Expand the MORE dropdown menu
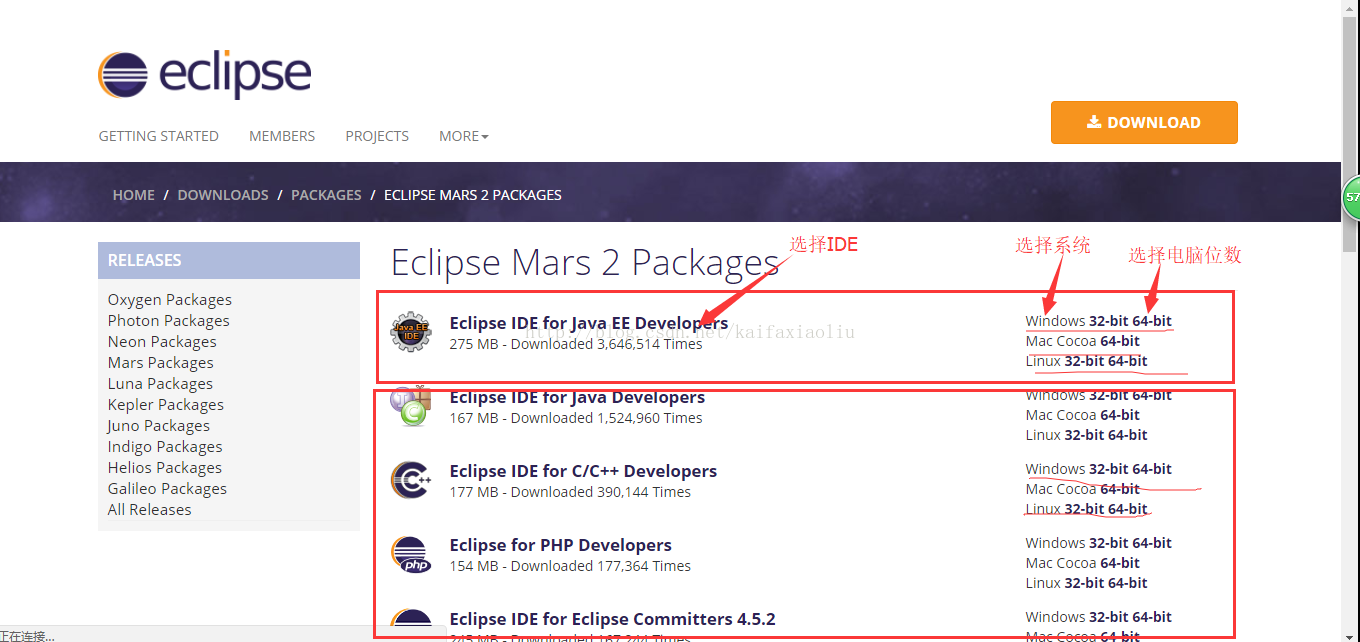Image resolution: width=1360 pixels, height=642 pixels. (464, 136)
